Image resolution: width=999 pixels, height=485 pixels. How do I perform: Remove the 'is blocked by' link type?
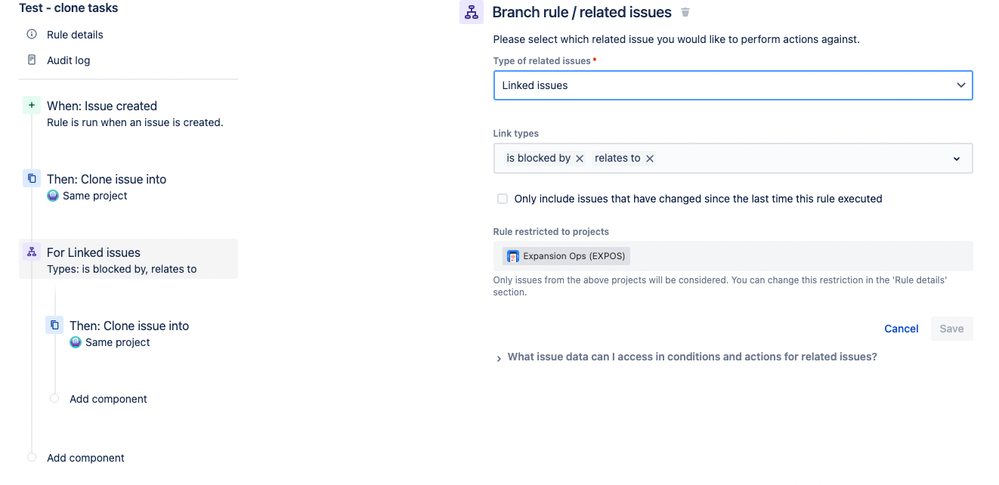pos(579,159)
